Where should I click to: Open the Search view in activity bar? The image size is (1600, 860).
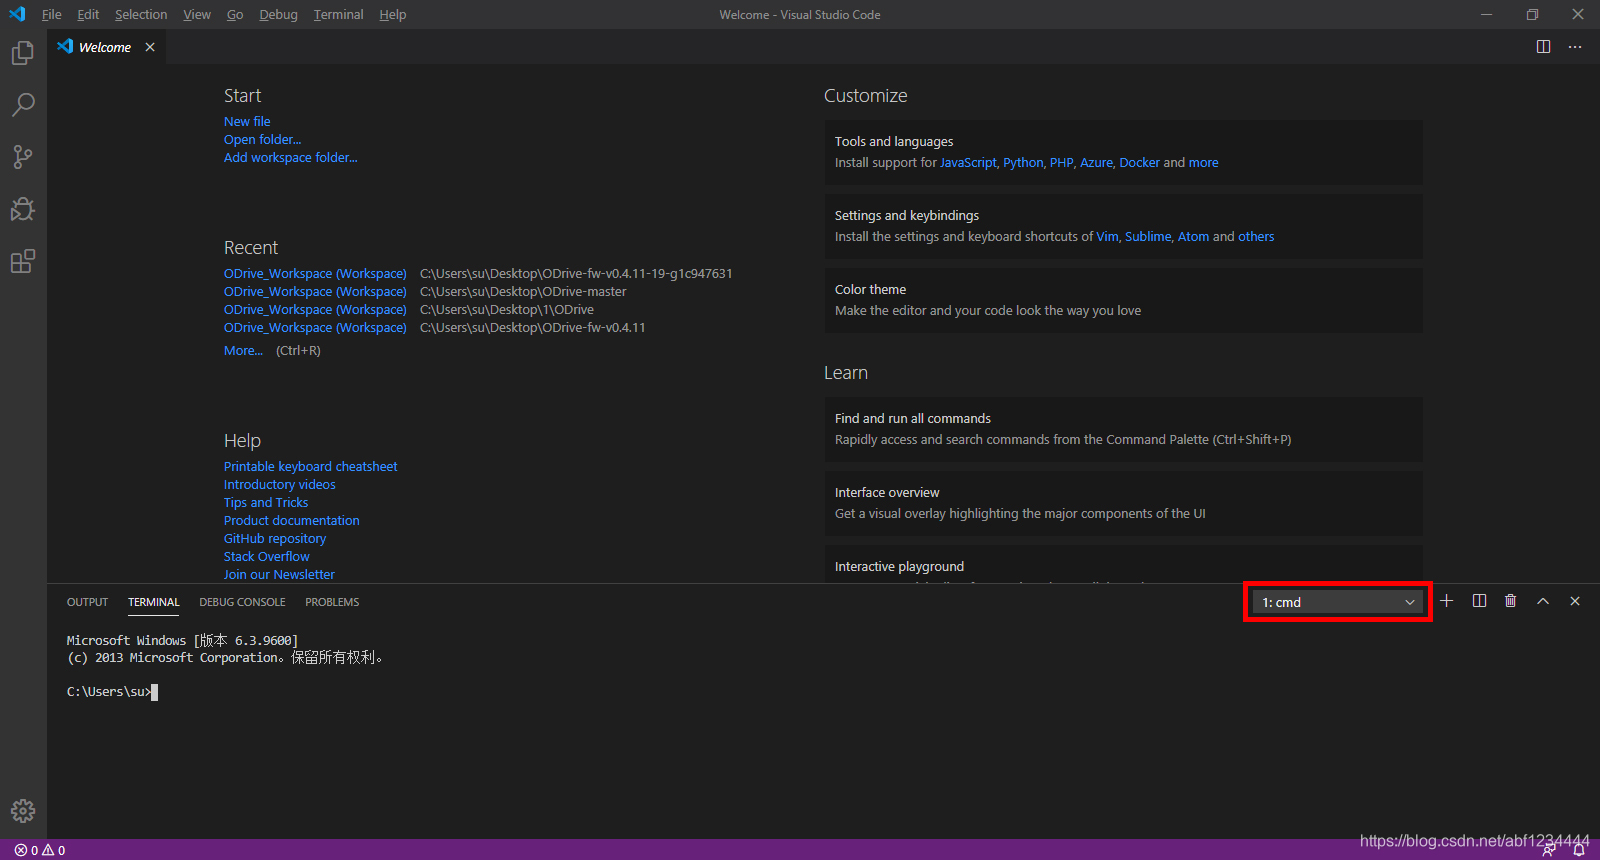pyautogui.click(x=23, y=105)
